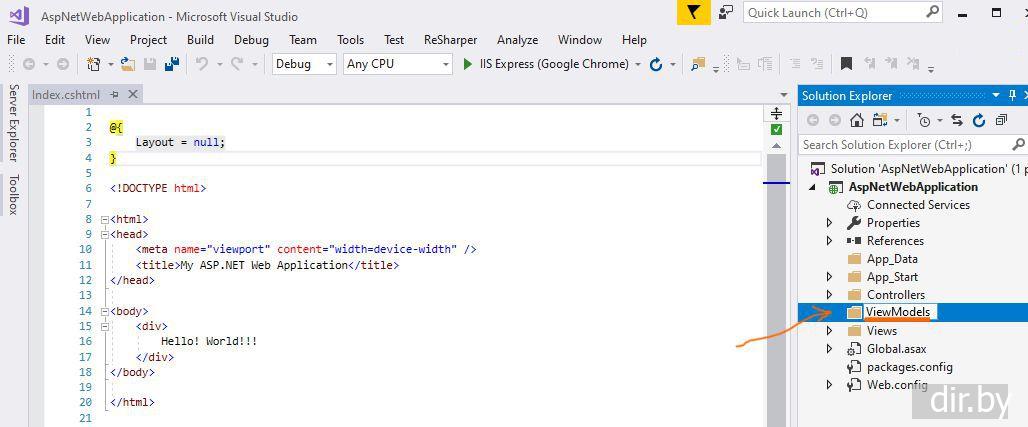Refresh browser link with circular arrow
The image size is (1028, 427).
tap(656, 64)
